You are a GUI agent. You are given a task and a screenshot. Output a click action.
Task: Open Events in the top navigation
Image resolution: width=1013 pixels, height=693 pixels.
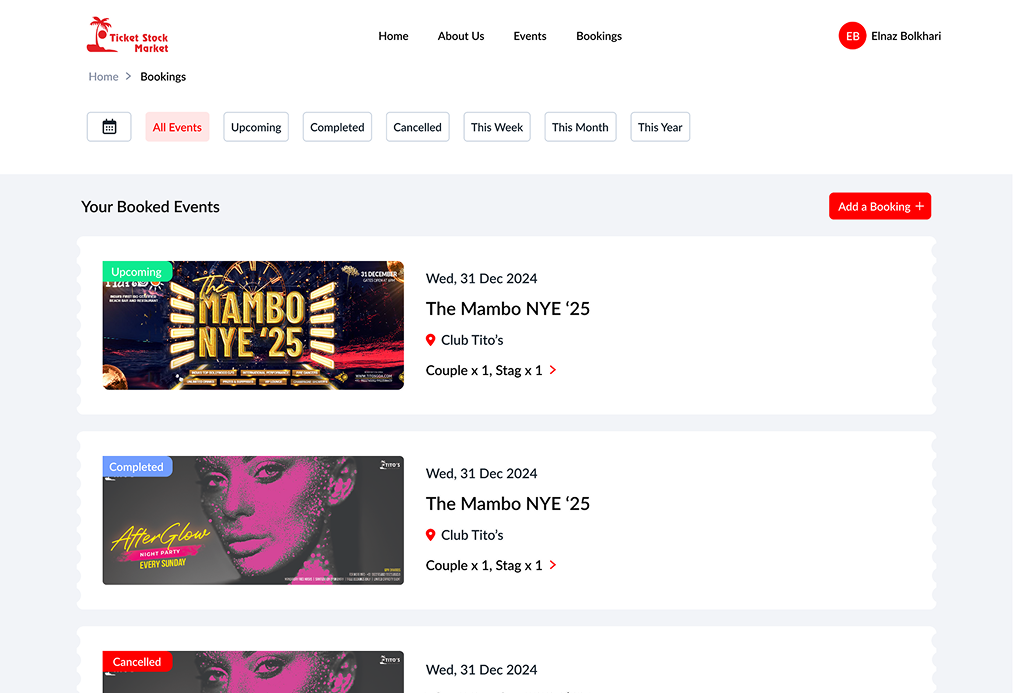(x=530, y=36)
